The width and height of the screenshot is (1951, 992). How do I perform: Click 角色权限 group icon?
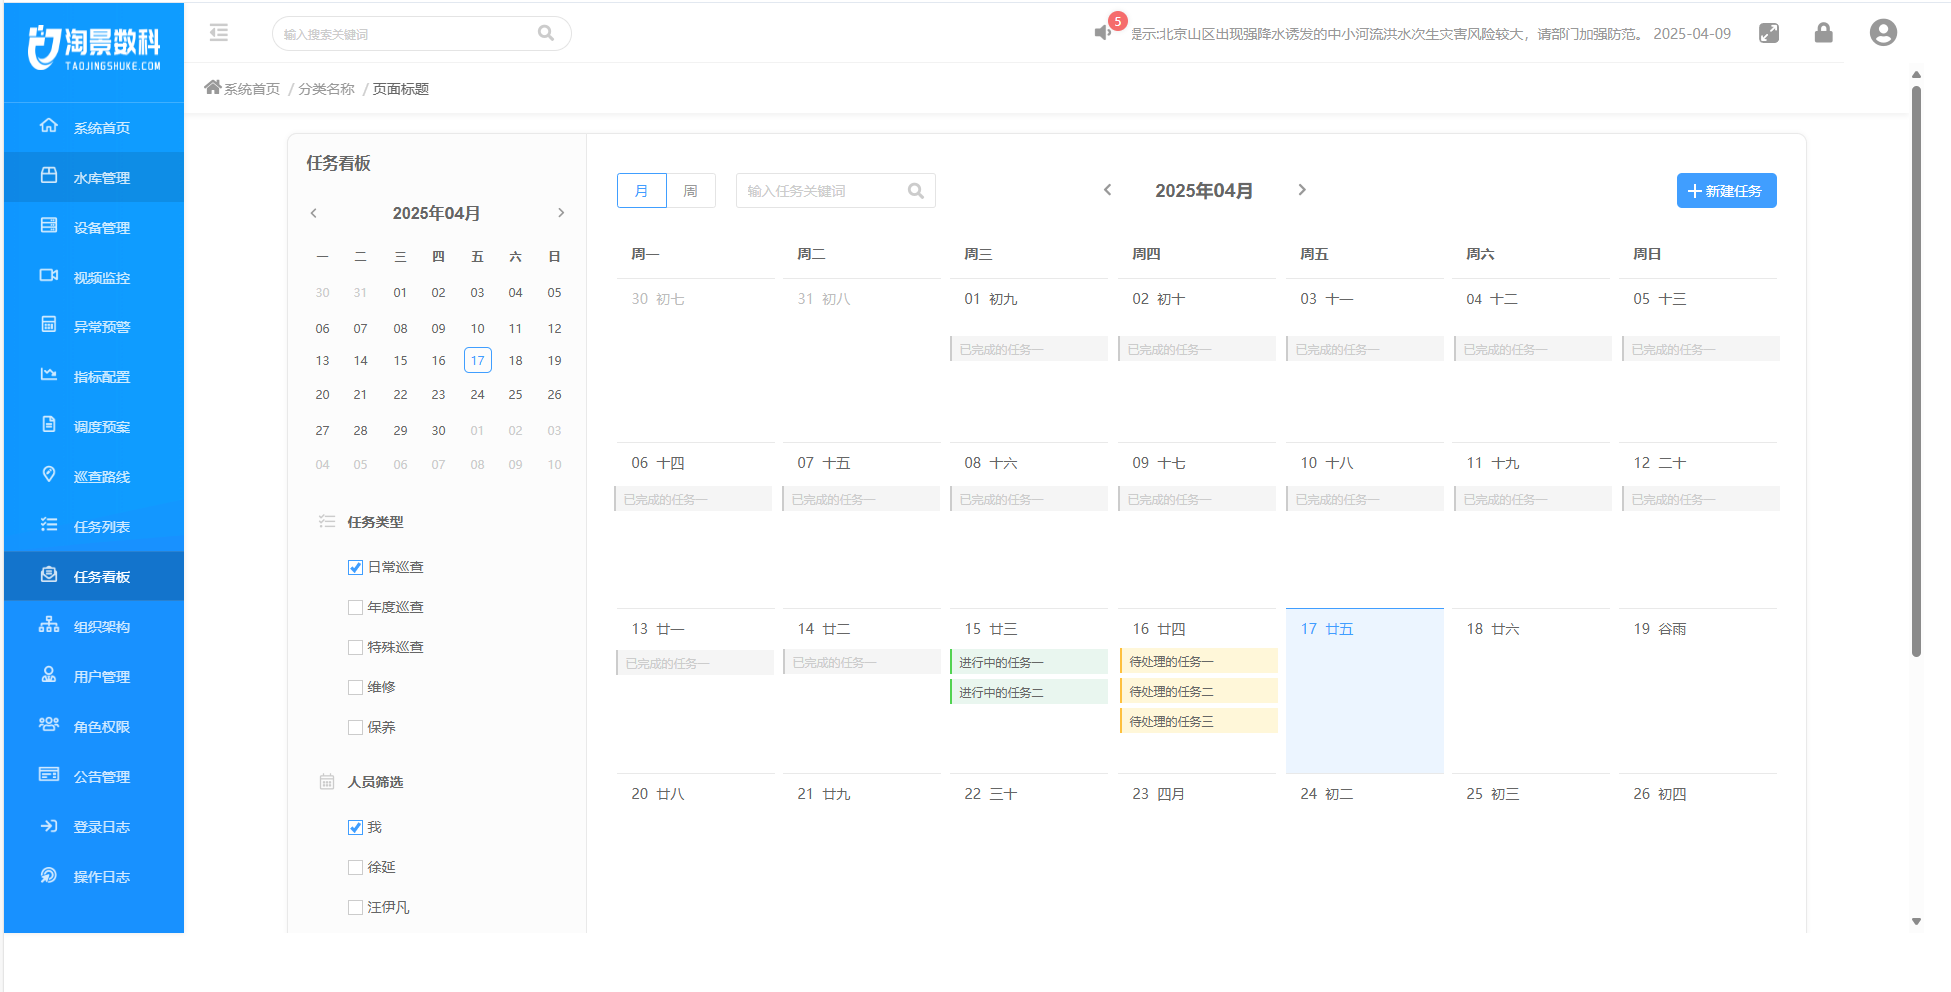tap(48, 725)
